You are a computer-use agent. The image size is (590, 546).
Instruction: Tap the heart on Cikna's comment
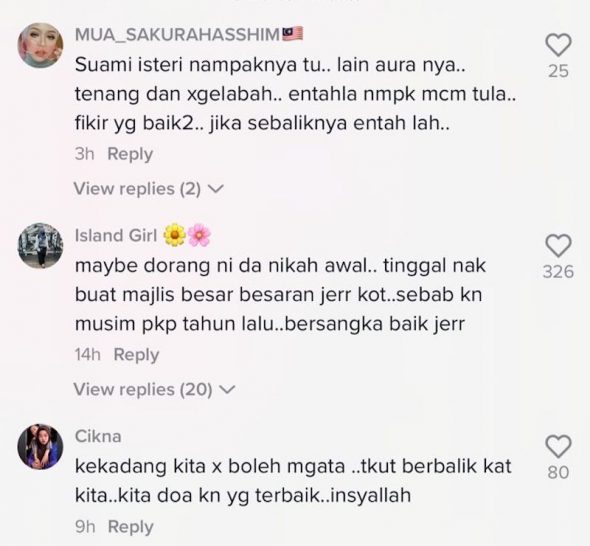(x=558, y=446)
